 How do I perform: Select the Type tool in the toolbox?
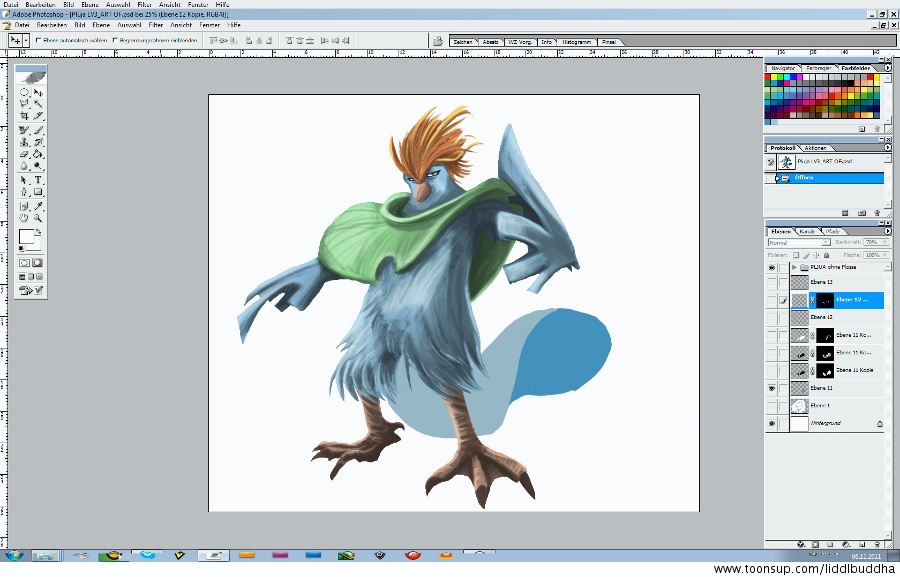point(38,180)
